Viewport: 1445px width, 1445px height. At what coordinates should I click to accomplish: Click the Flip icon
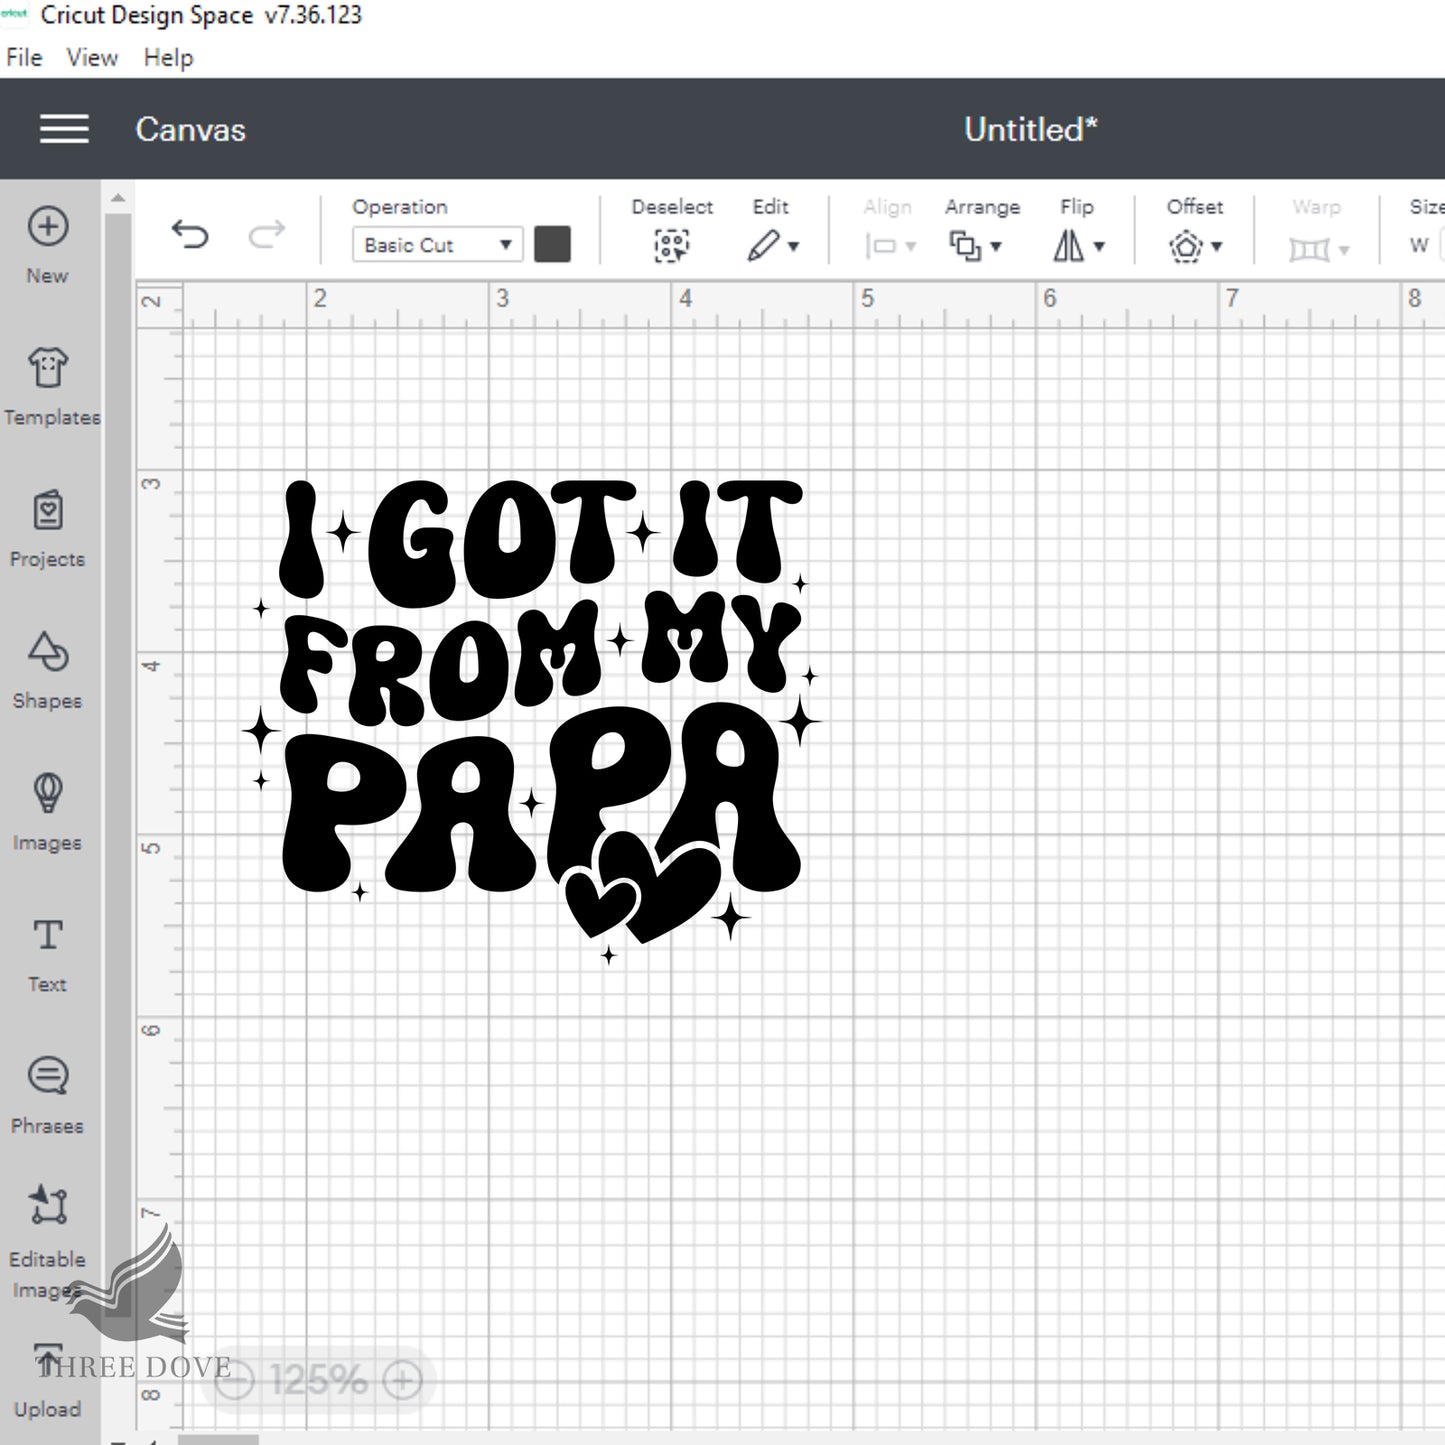point(1068,246)
